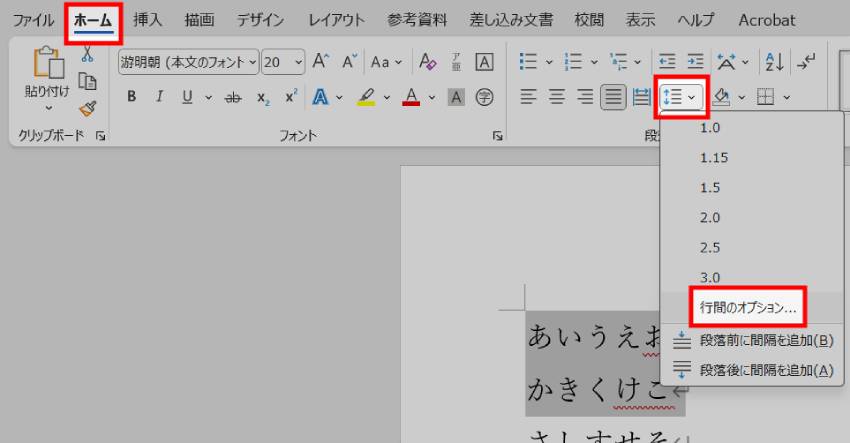Click the Copy icon in clipboard group
Screen dimensions: 850x443
point(87,81)
